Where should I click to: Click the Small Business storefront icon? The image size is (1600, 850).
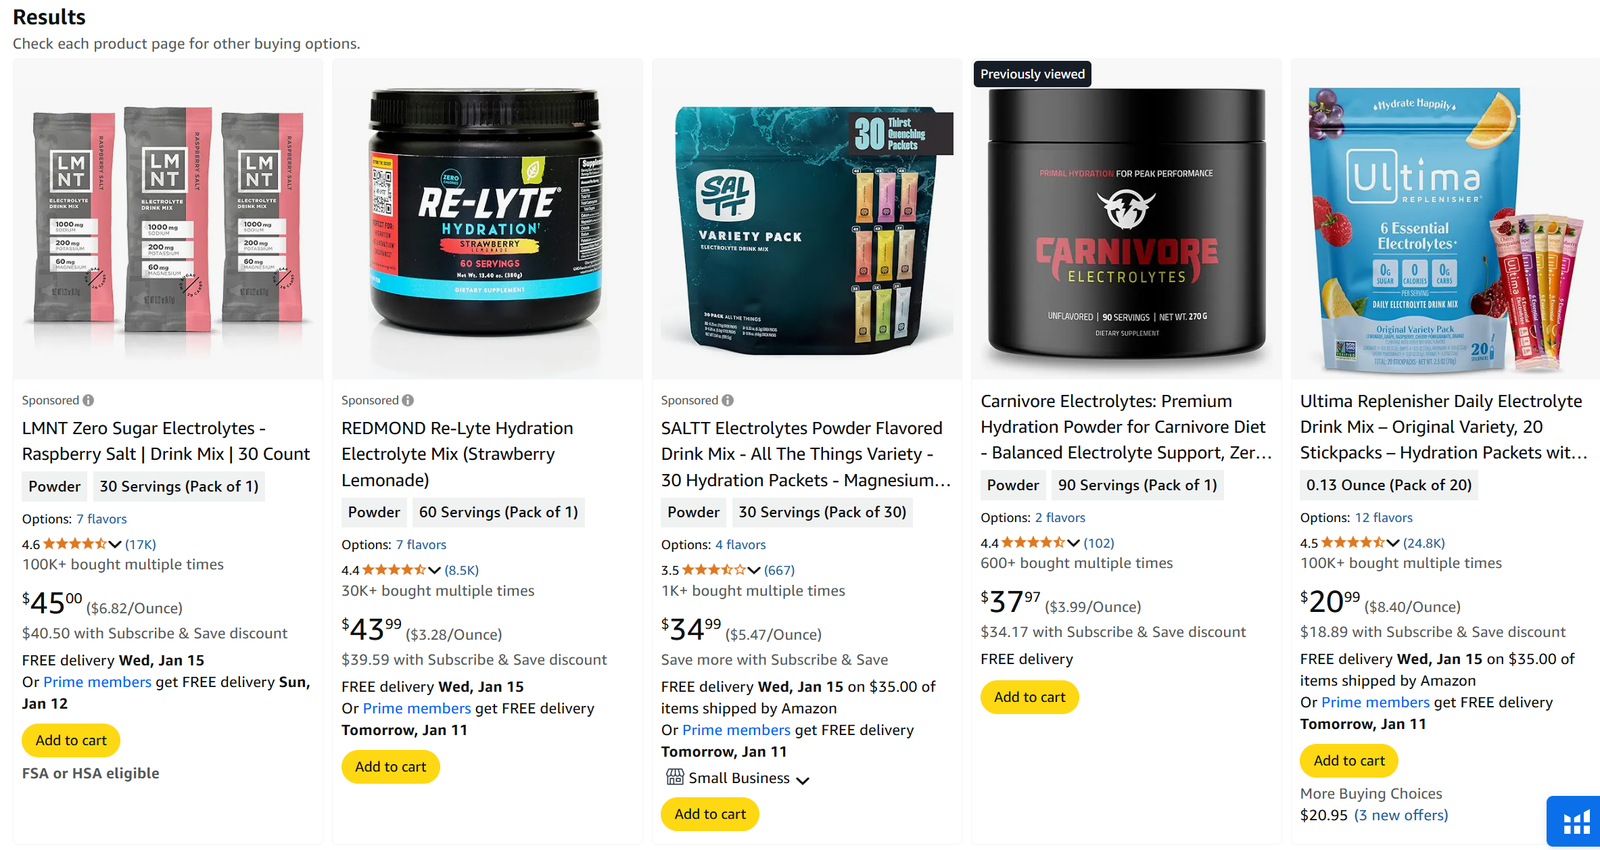tap(675, 777)
